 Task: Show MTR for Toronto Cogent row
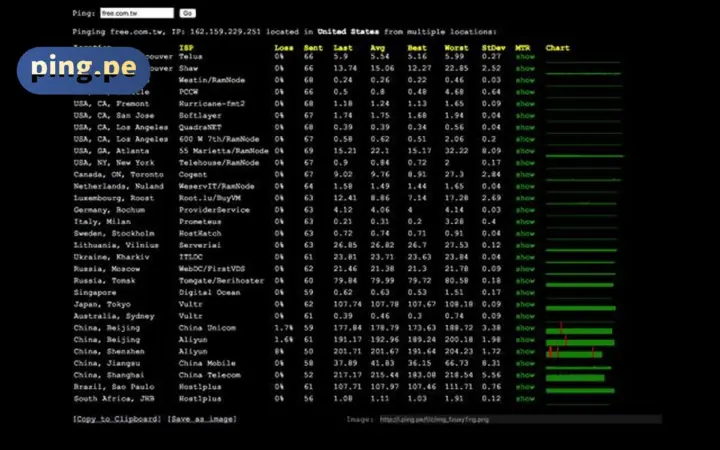pos(525,174)
